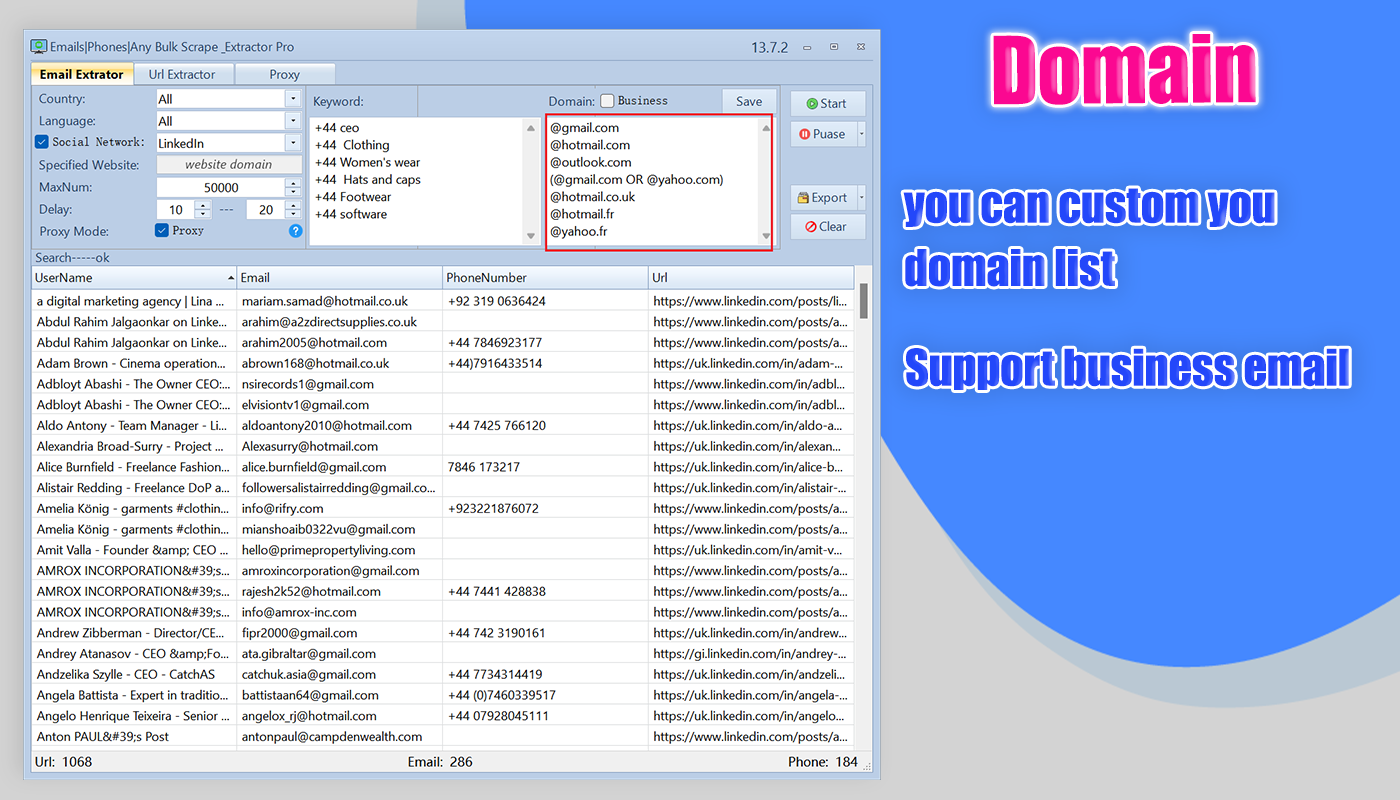Click the scroll-down arrow of the Domain list
Viewport: 1400px width, 800px height.
(x=766, y=236)
